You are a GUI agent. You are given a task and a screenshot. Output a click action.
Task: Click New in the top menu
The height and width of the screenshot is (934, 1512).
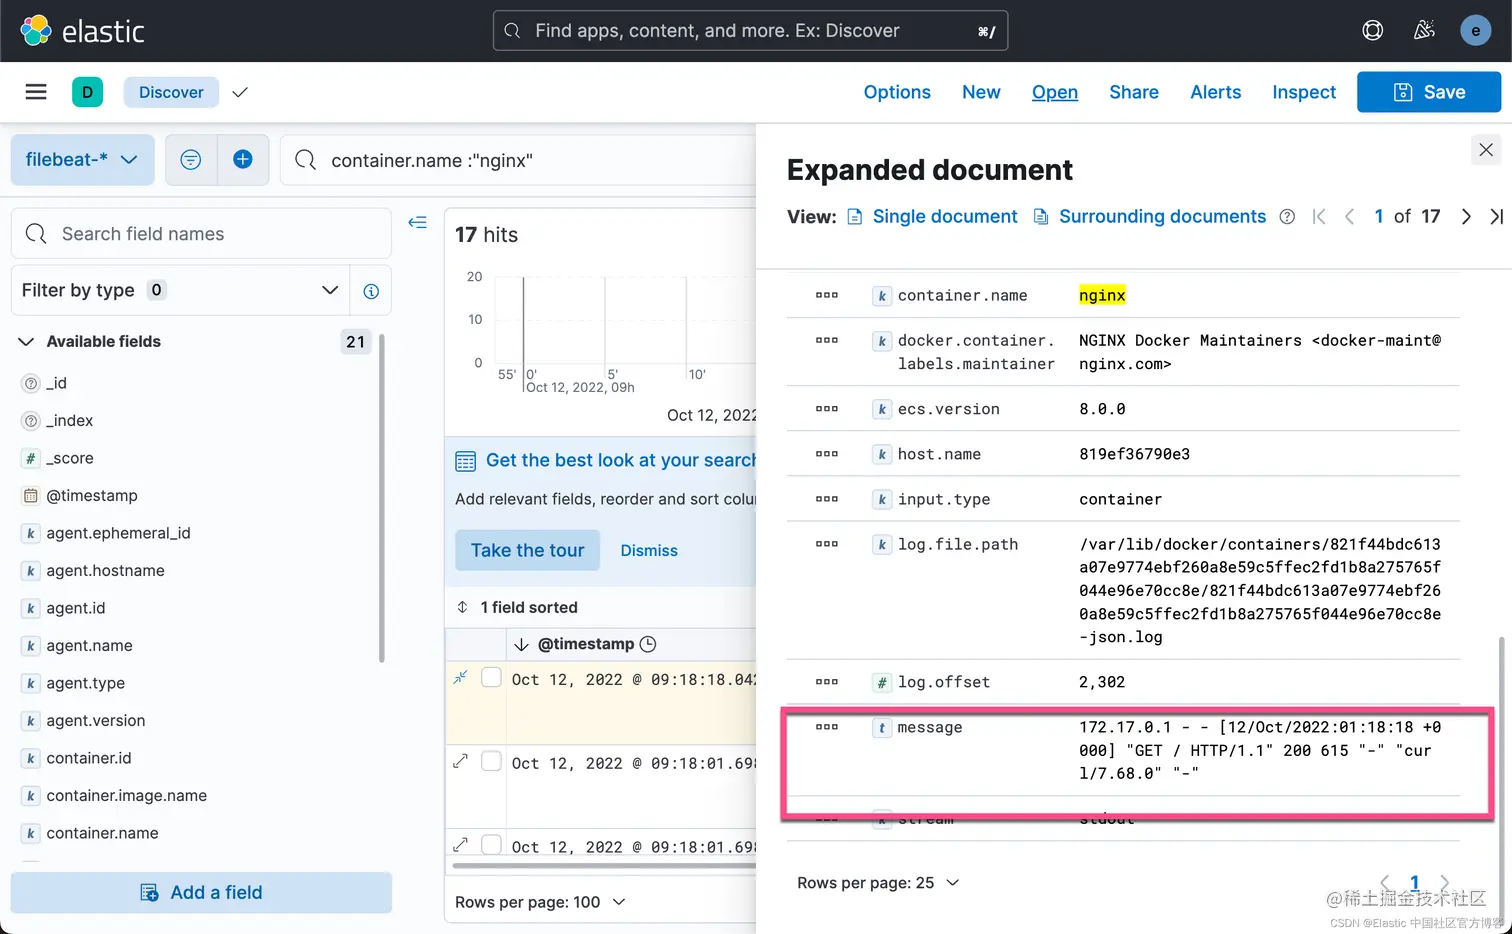[981, 92]
